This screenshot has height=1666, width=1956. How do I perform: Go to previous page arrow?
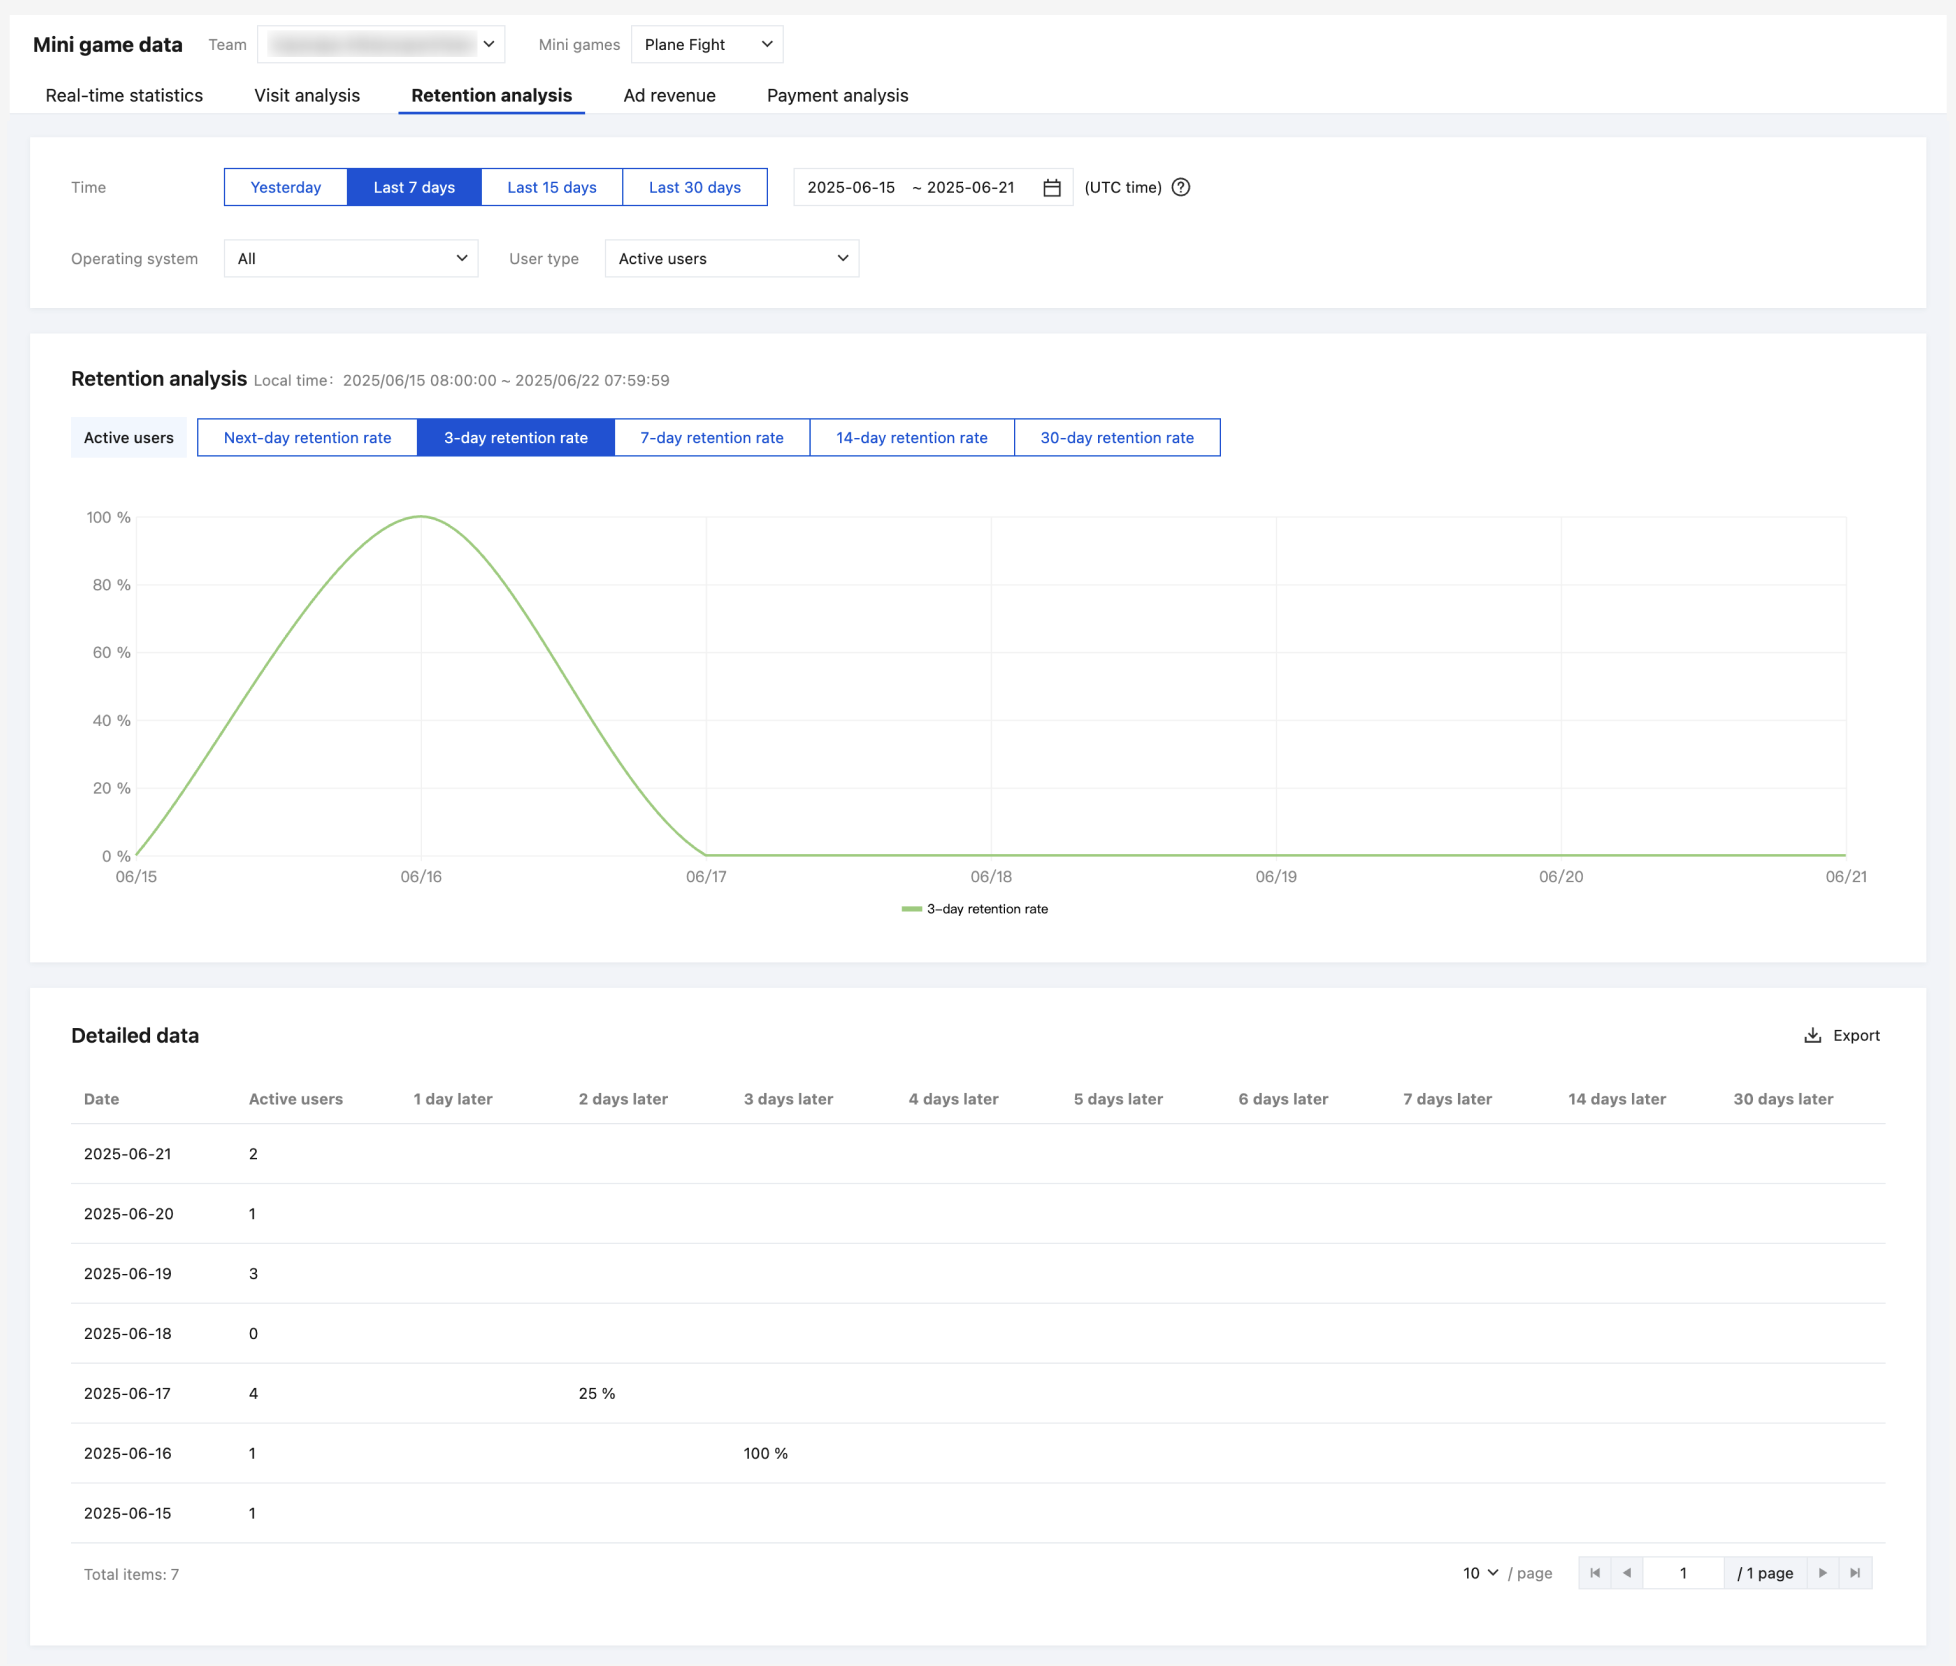[x=1627, y=1573]
